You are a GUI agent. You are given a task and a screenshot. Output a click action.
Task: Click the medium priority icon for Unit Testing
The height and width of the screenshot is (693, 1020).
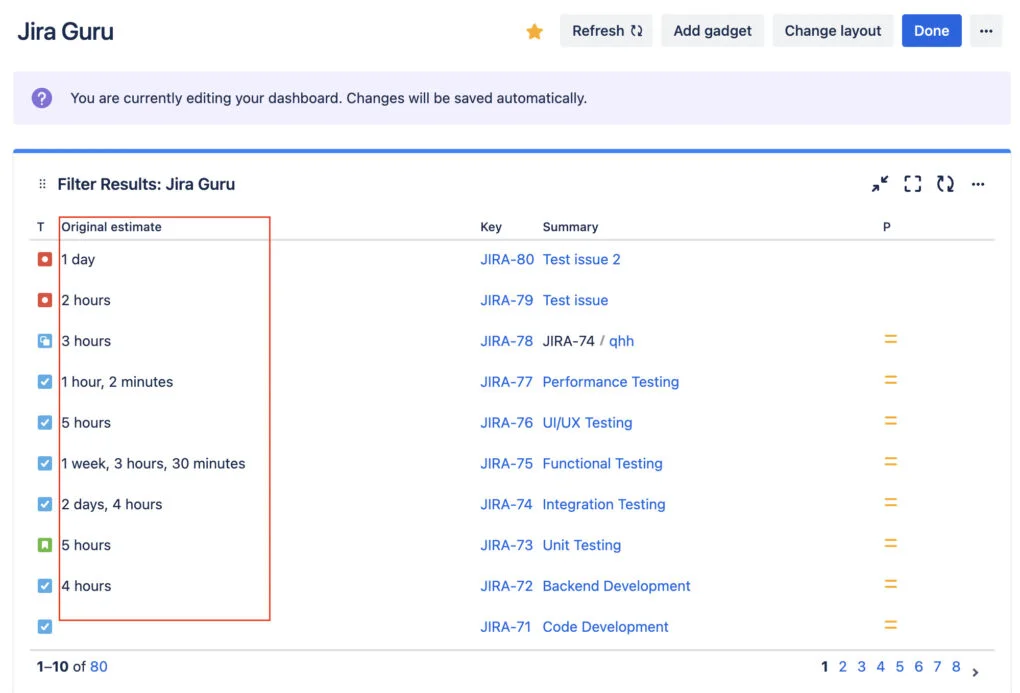(x=891, y=543)
